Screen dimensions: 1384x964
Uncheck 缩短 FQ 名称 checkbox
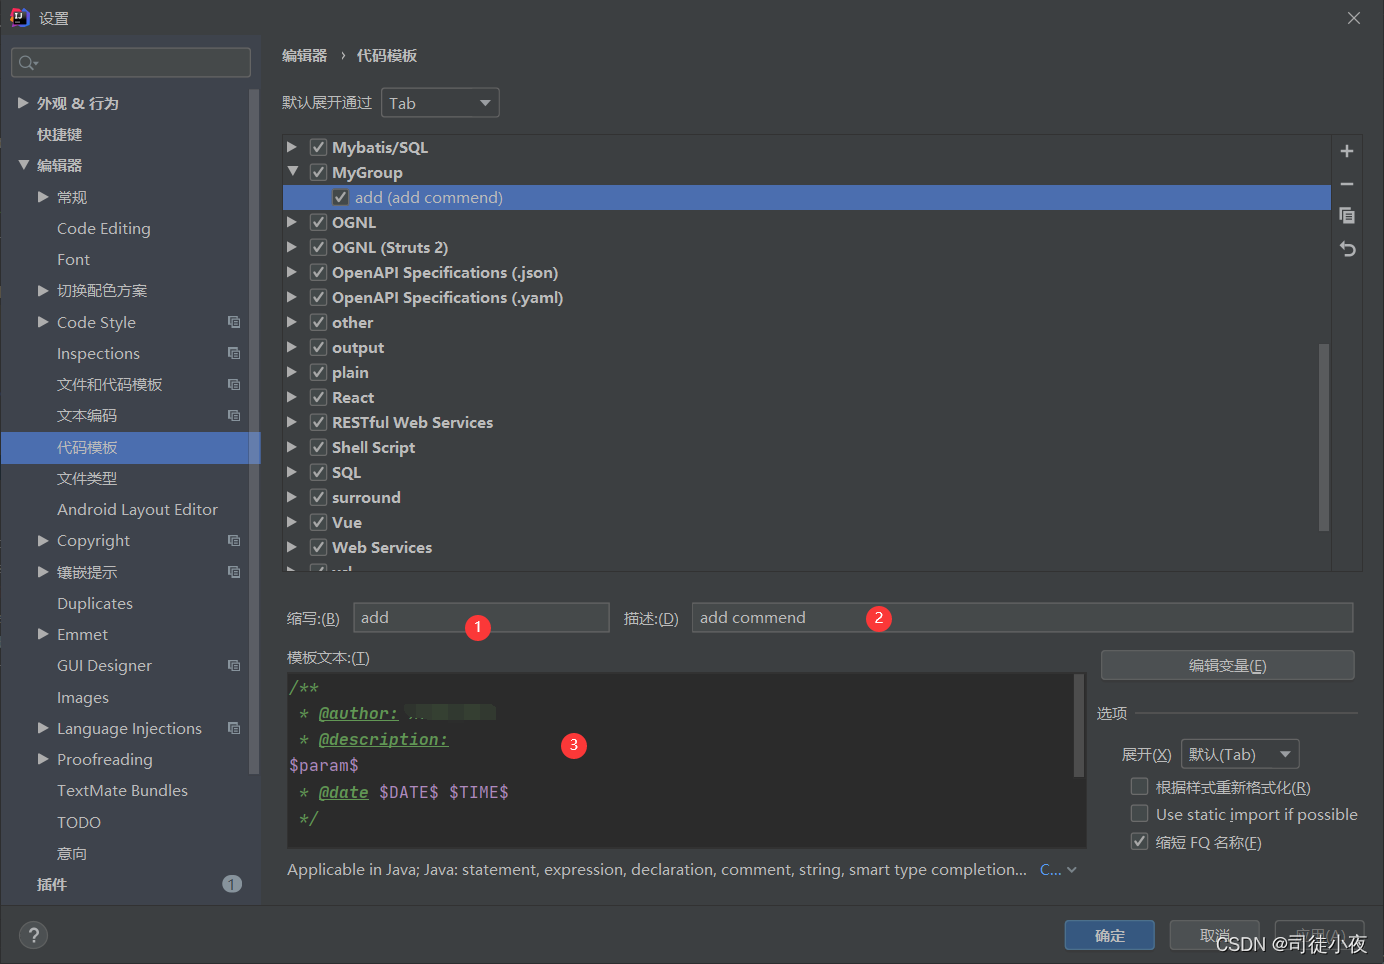tap(1139, 841)
